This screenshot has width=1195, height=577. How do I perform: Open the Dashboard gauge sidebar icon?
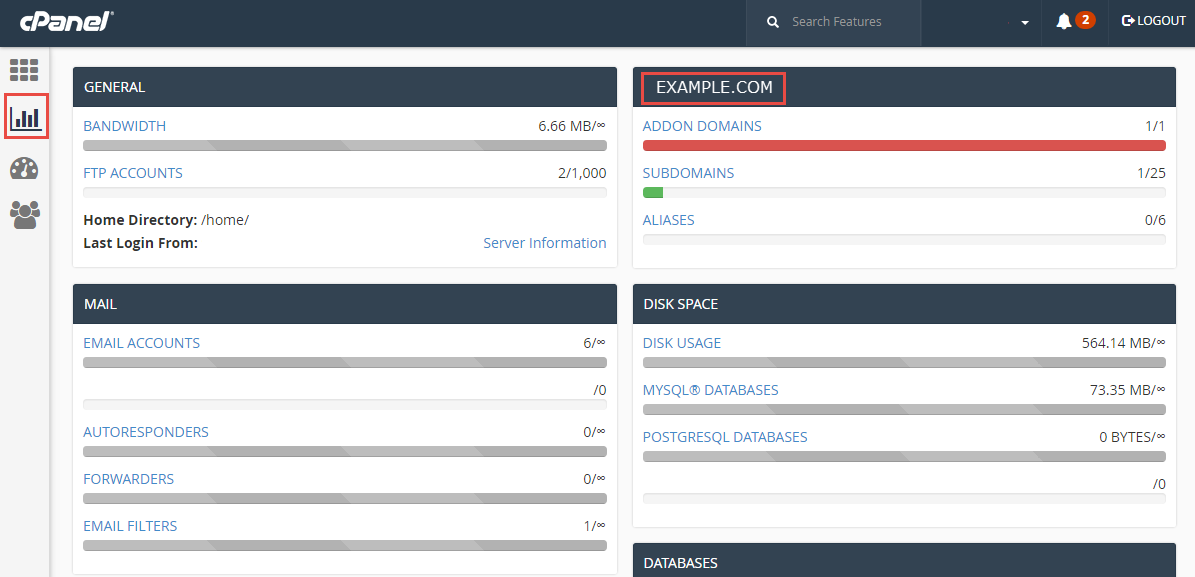[x=24, y=169]
